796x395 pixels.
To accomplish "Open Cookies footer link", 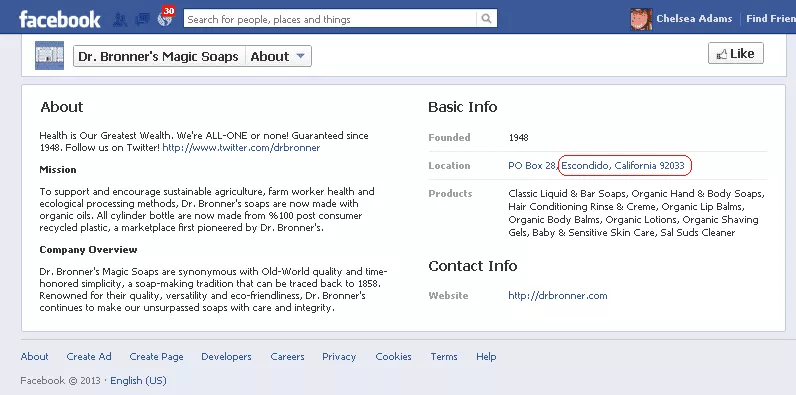I will [393, 356].
